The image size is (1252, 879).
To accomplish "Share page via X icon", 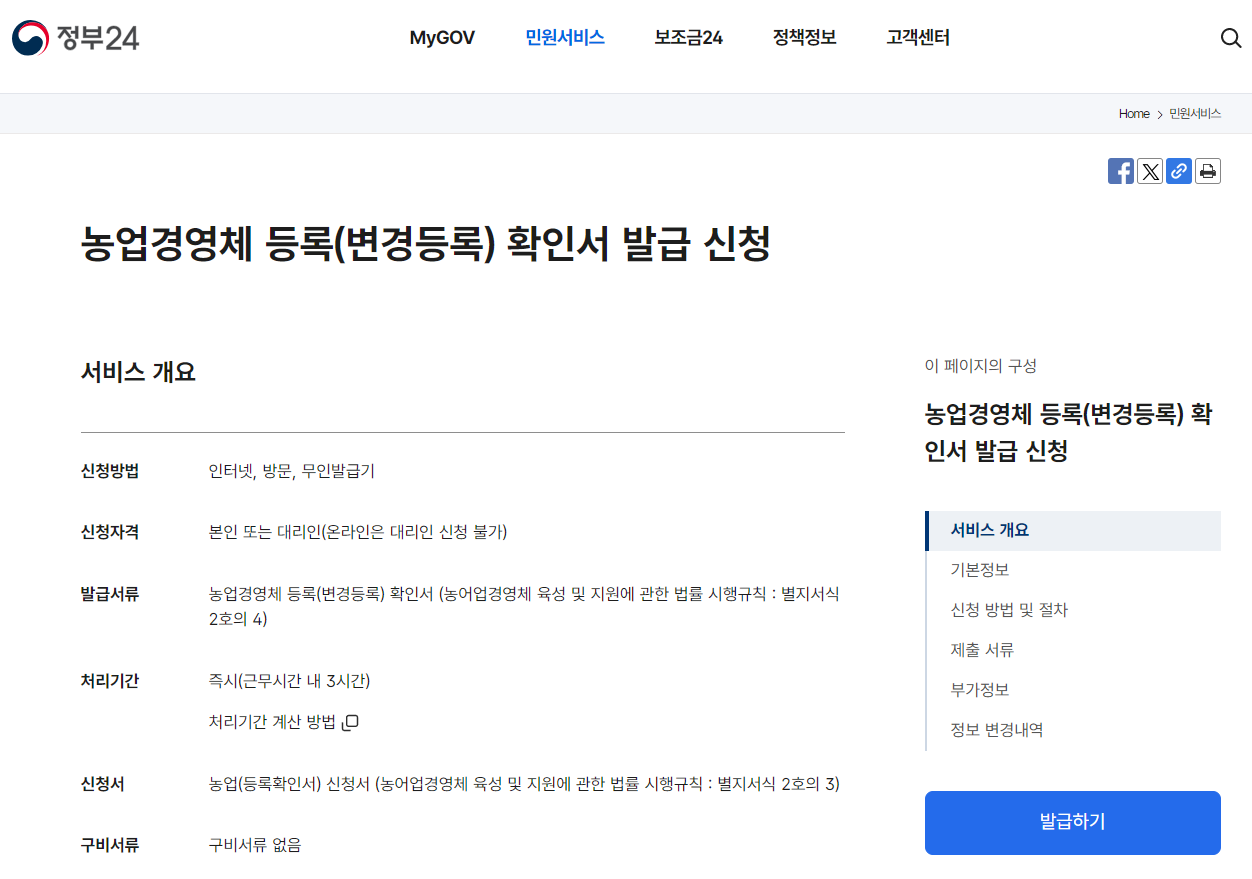I will 1150,171.
